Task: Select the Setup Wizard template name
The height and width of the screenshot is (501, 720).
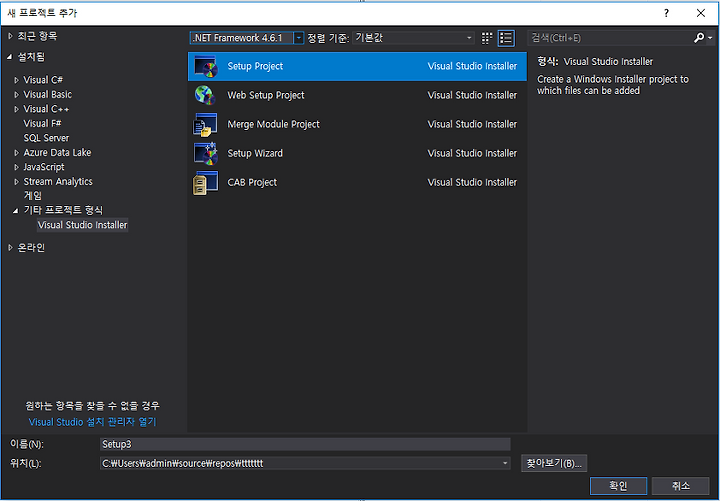Action: [255, 153]
